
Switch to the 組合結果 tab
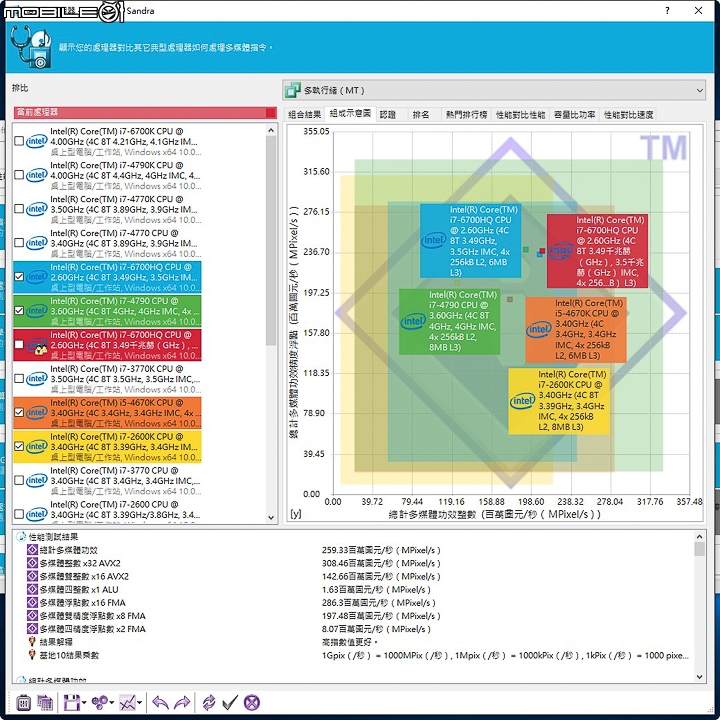pos(304,114)
